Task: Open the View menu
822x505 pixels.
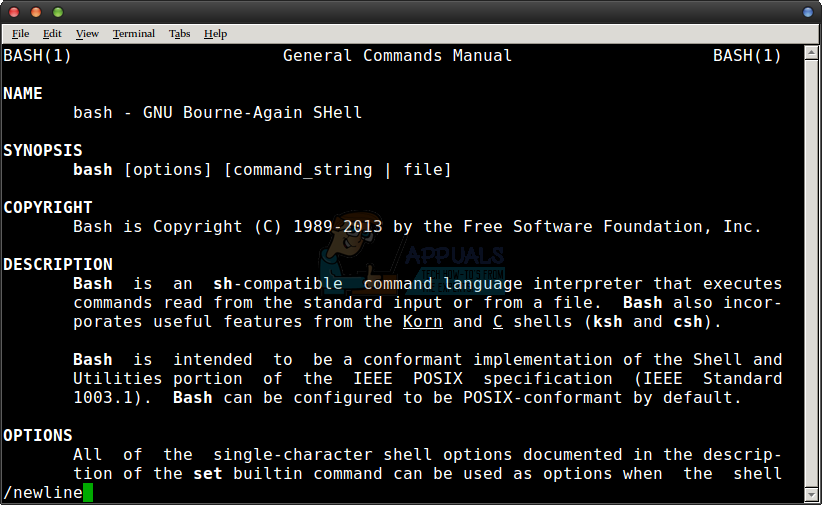Action: pos(87,33)
